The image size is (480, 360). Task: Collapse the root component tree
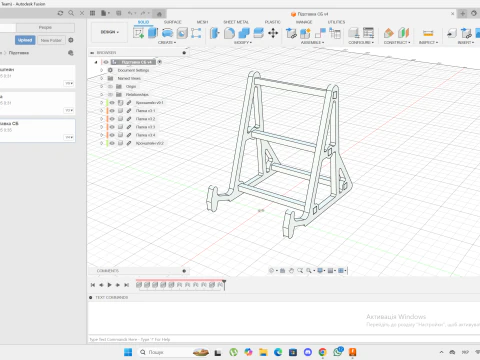96,62
